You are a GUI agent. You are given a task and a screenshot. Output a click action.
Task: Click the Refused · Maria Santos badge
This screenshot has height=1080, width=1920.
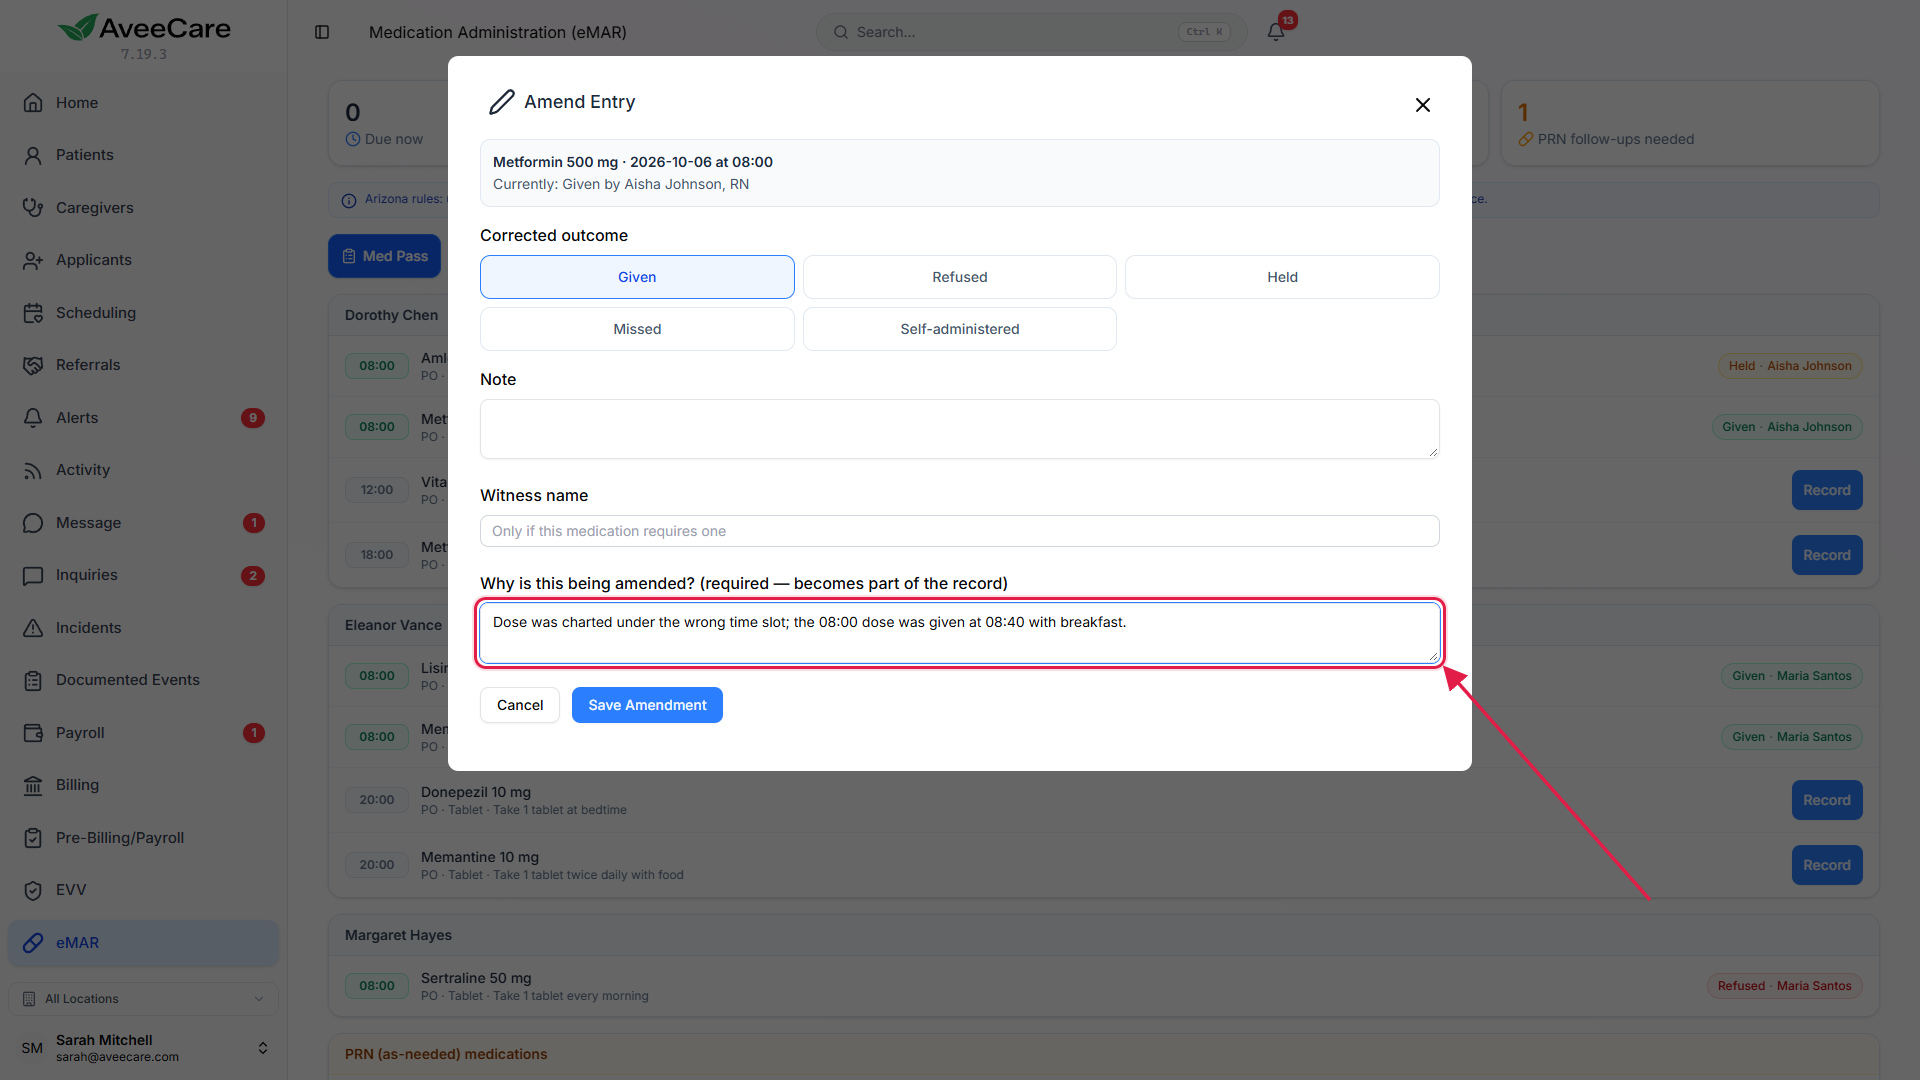1784,986
